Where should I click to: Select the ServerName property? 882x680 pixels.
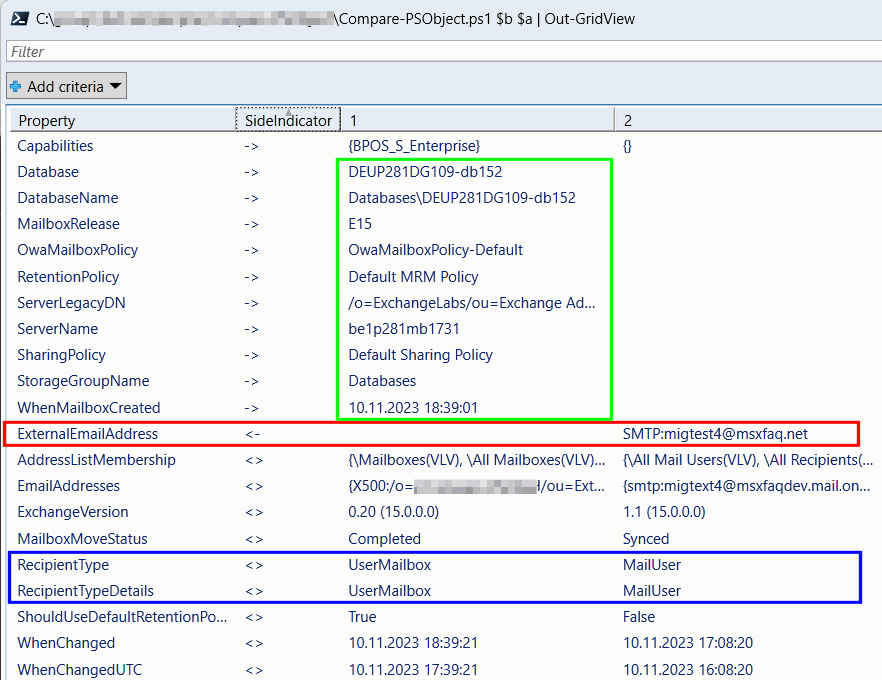[57, 328]
